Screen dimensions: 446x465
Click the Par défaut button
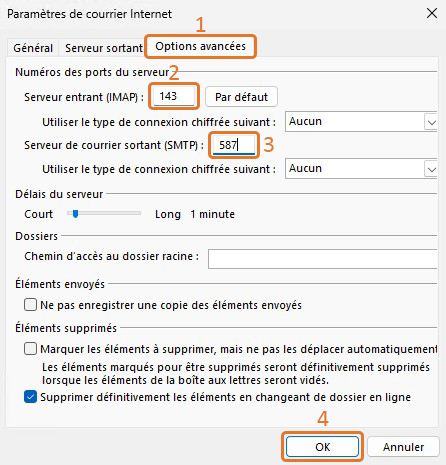coord(241,97)
